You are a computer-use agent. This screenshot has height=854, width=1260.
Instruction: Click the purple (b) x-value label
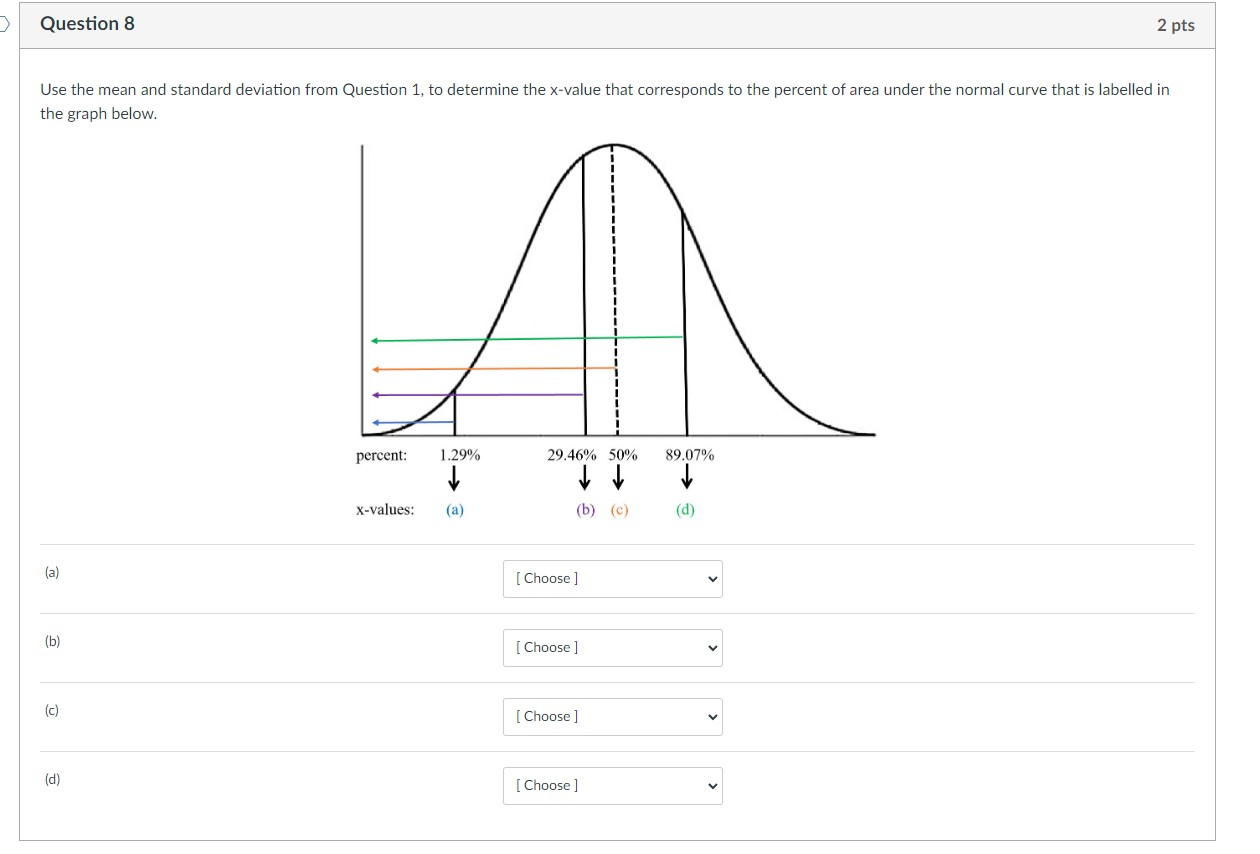pyautogui.click(x=583, y=509)
